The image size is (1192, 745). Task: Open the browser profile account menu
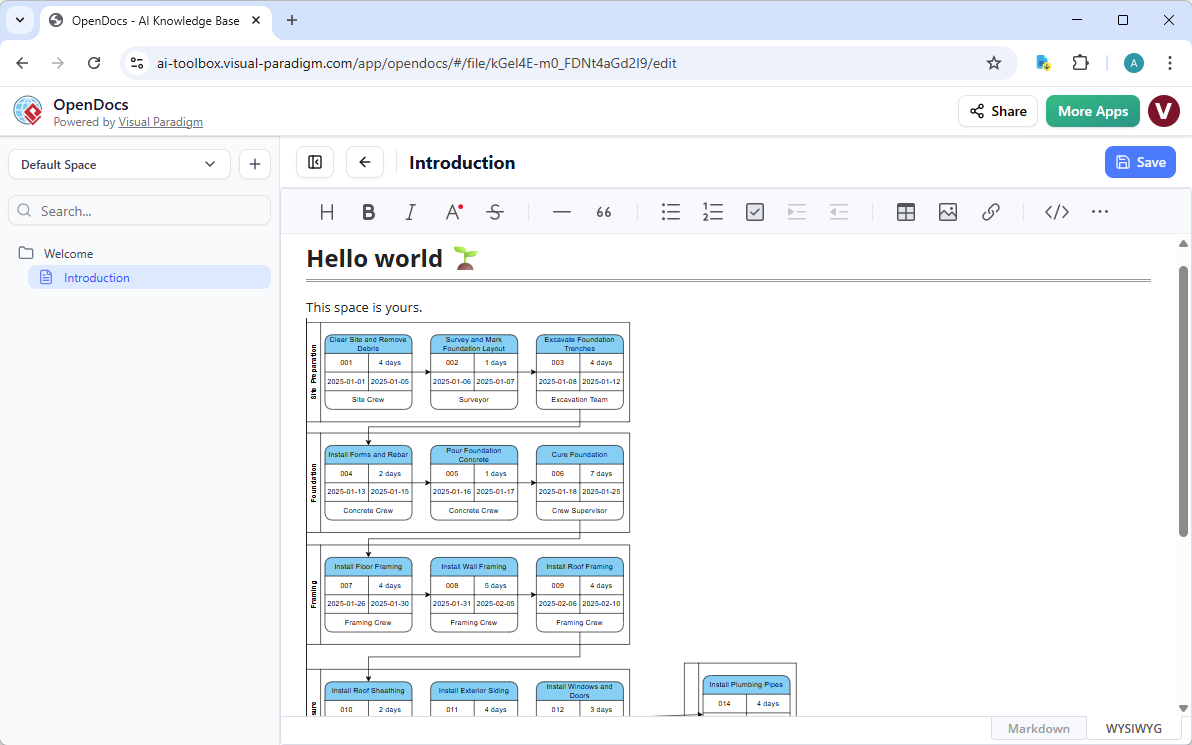[x=1133, y=62]
